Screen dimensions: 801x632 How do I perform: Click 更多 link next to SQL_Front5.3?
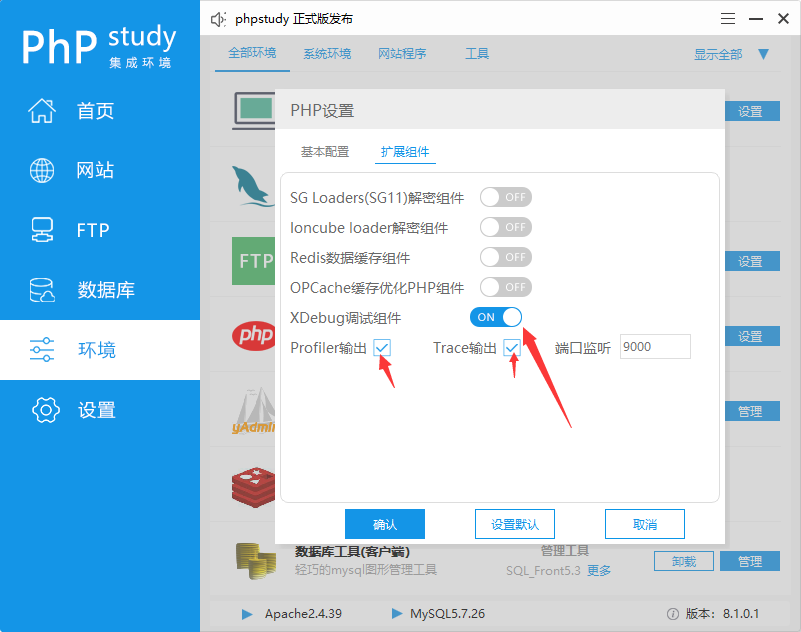pos(599,571)
